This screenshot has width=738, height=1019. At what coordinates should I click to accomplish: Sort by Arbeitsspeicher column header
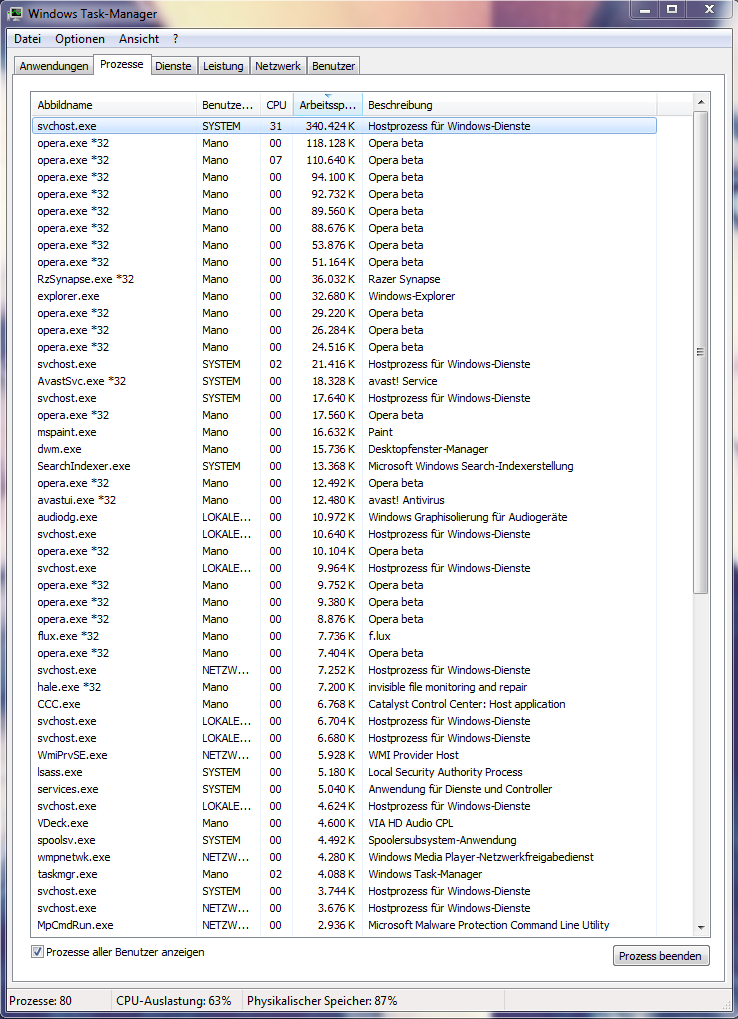pyautogui.click(x=327, y=105)
